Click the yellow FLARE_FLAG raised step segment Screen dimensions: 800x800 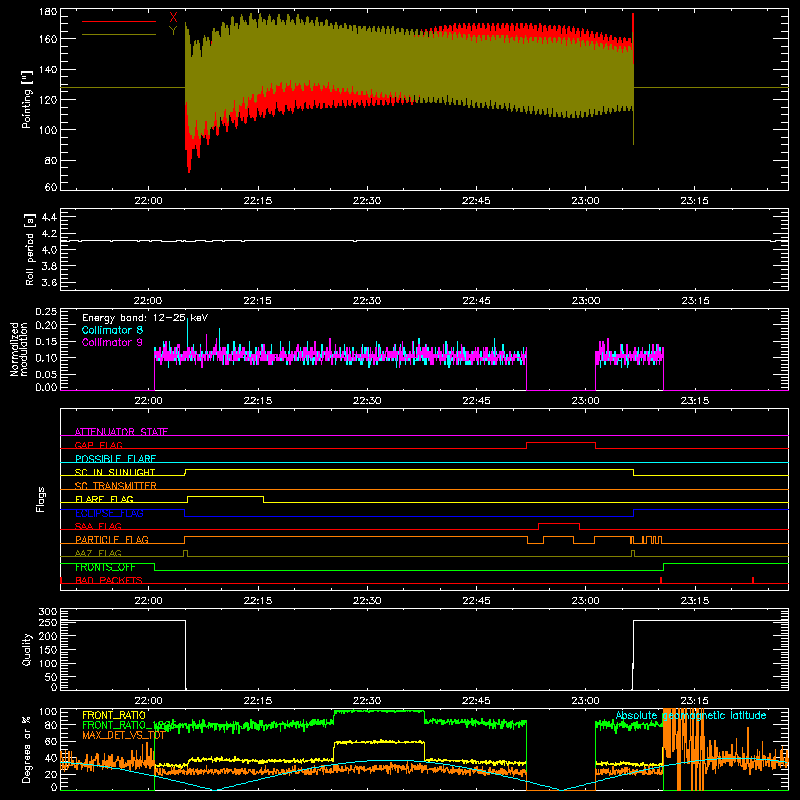[x=226, y=496]
